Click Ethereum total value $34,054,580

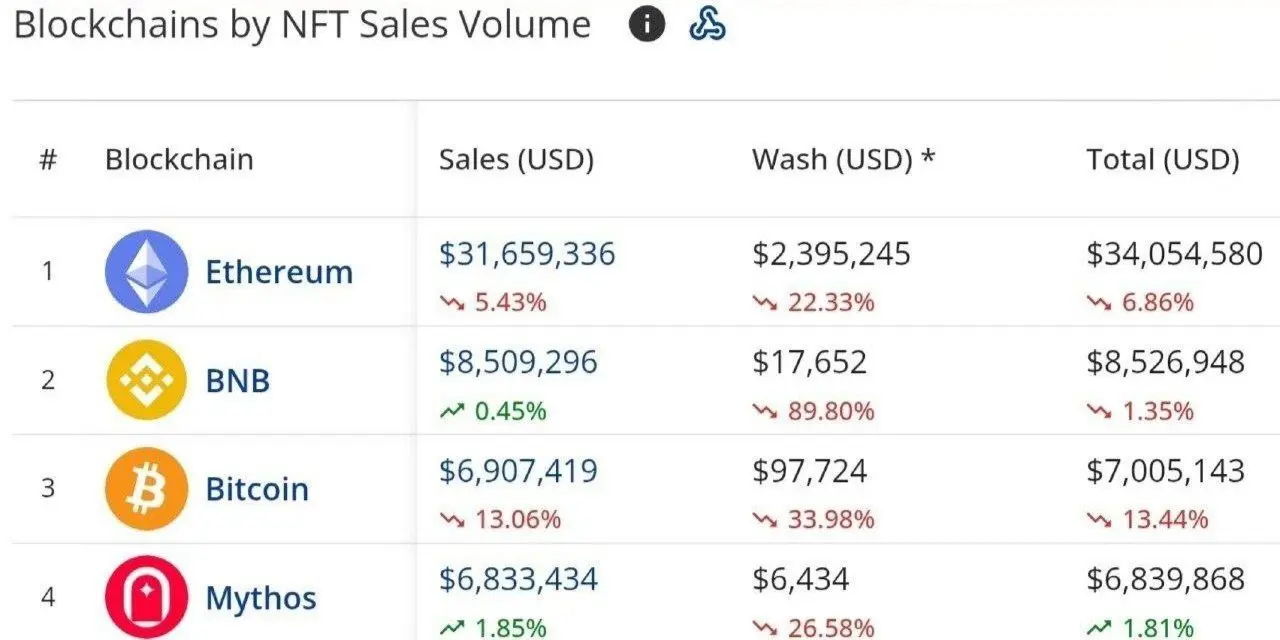coord(1174,254)
